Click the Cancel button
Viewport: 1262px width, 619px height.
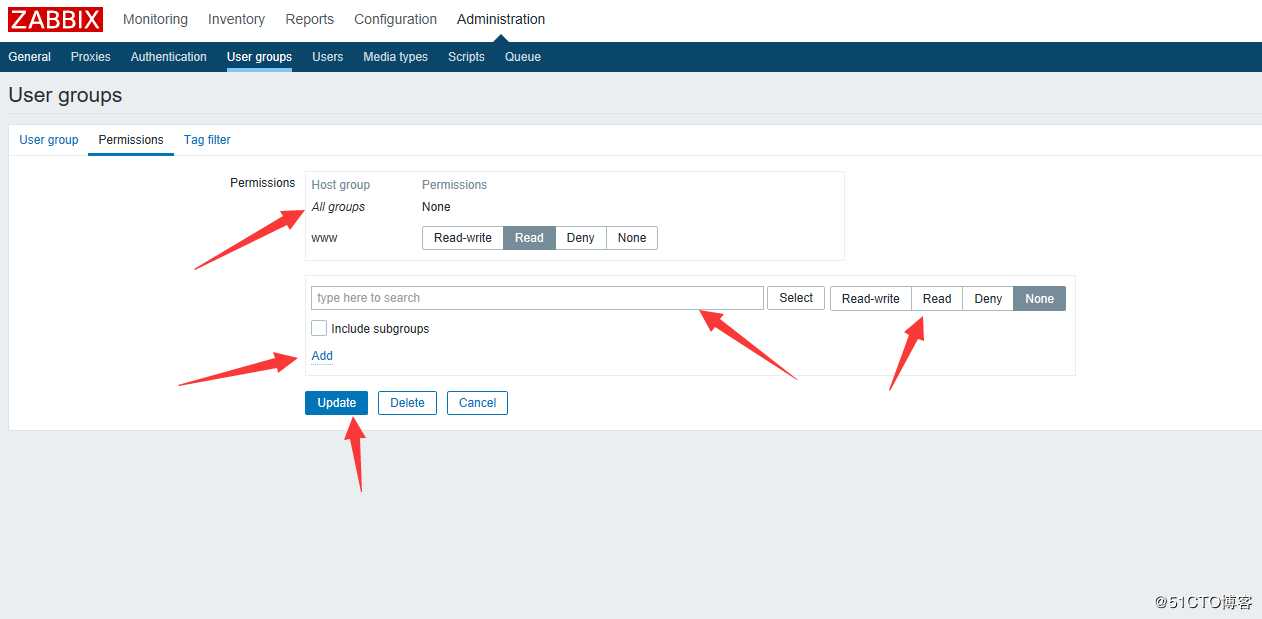[478, 403]
